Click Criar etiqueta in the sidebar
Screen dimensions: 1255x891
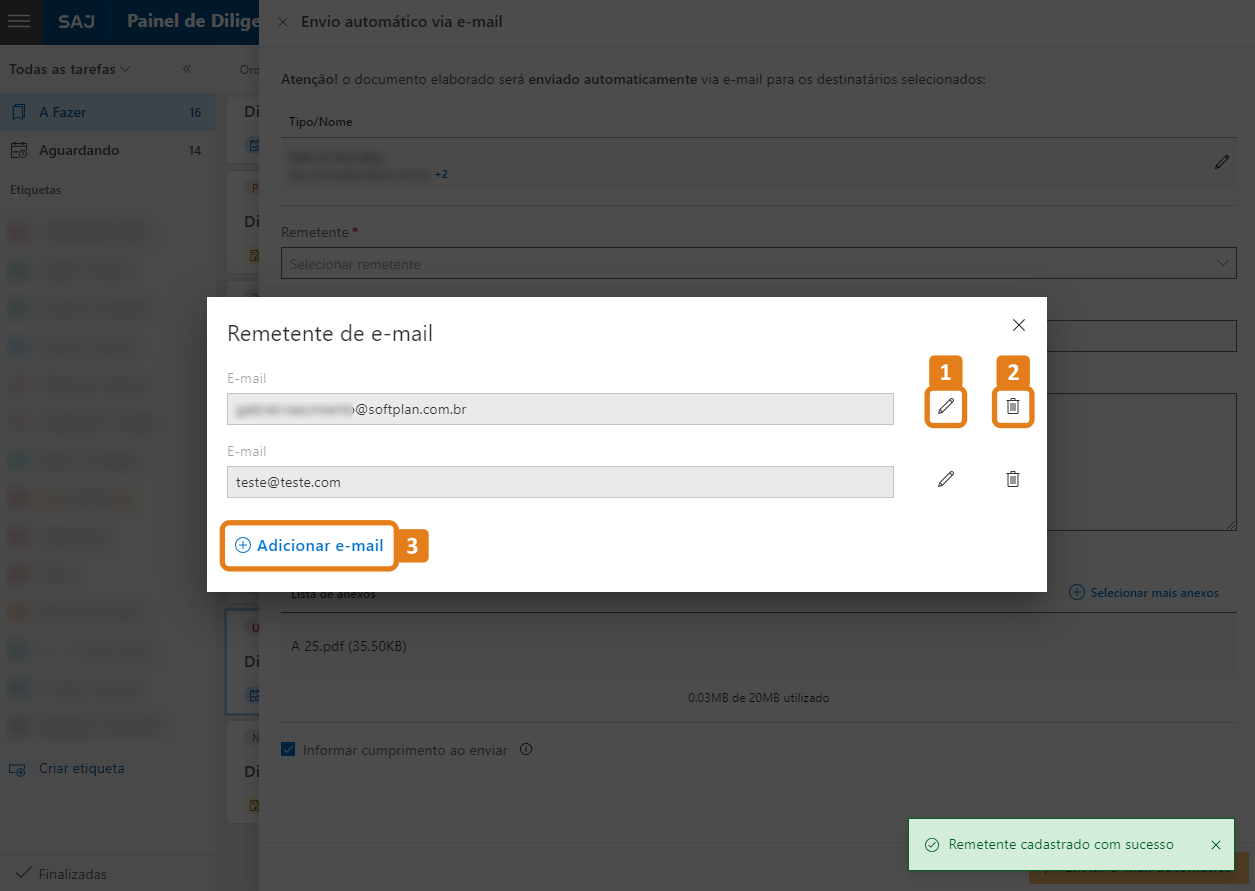80,769
